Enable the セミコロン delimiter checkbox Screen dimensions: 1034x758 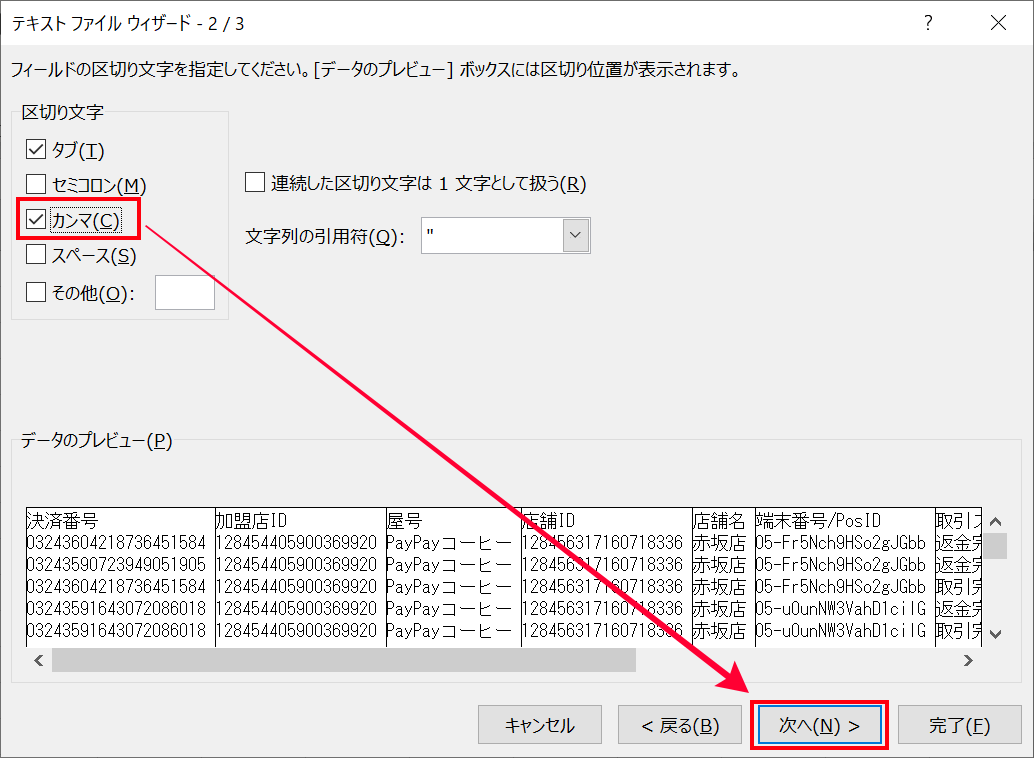pos(37,185)
